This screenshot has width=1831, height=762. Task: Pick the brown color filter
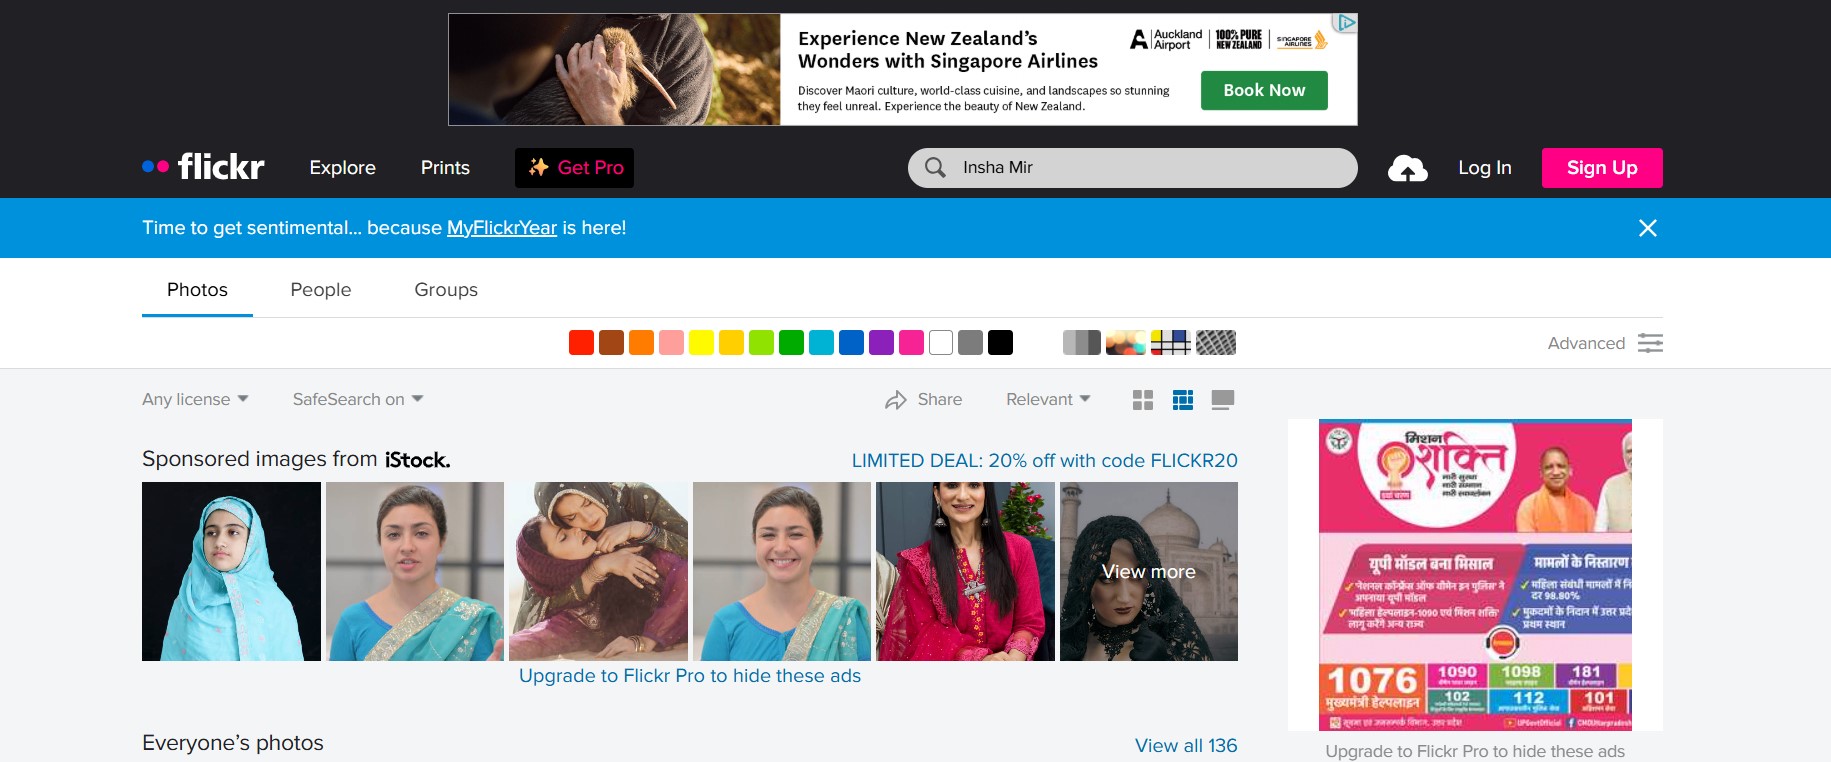click(x=611, y=343)
